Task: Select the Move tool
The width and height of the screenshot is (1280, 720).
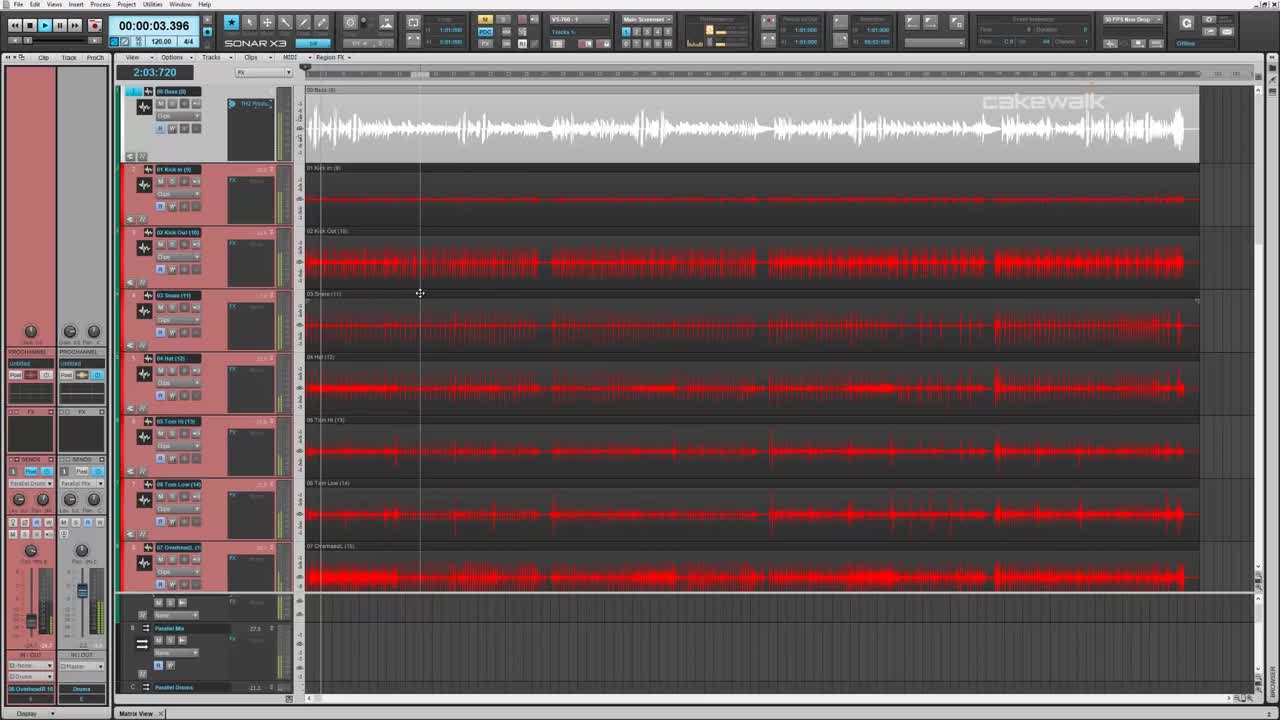Action: click(267, 22)
